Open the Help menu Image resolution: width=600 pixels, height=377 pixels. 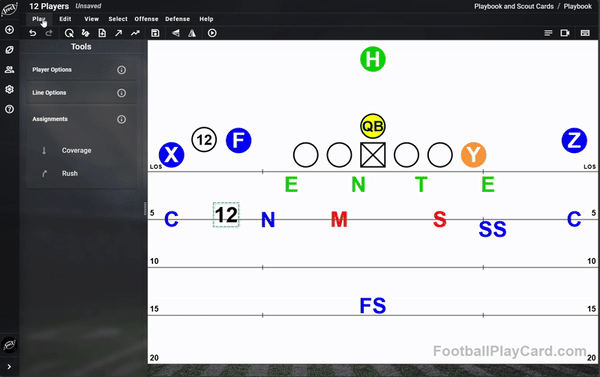(x=206, y=19)
